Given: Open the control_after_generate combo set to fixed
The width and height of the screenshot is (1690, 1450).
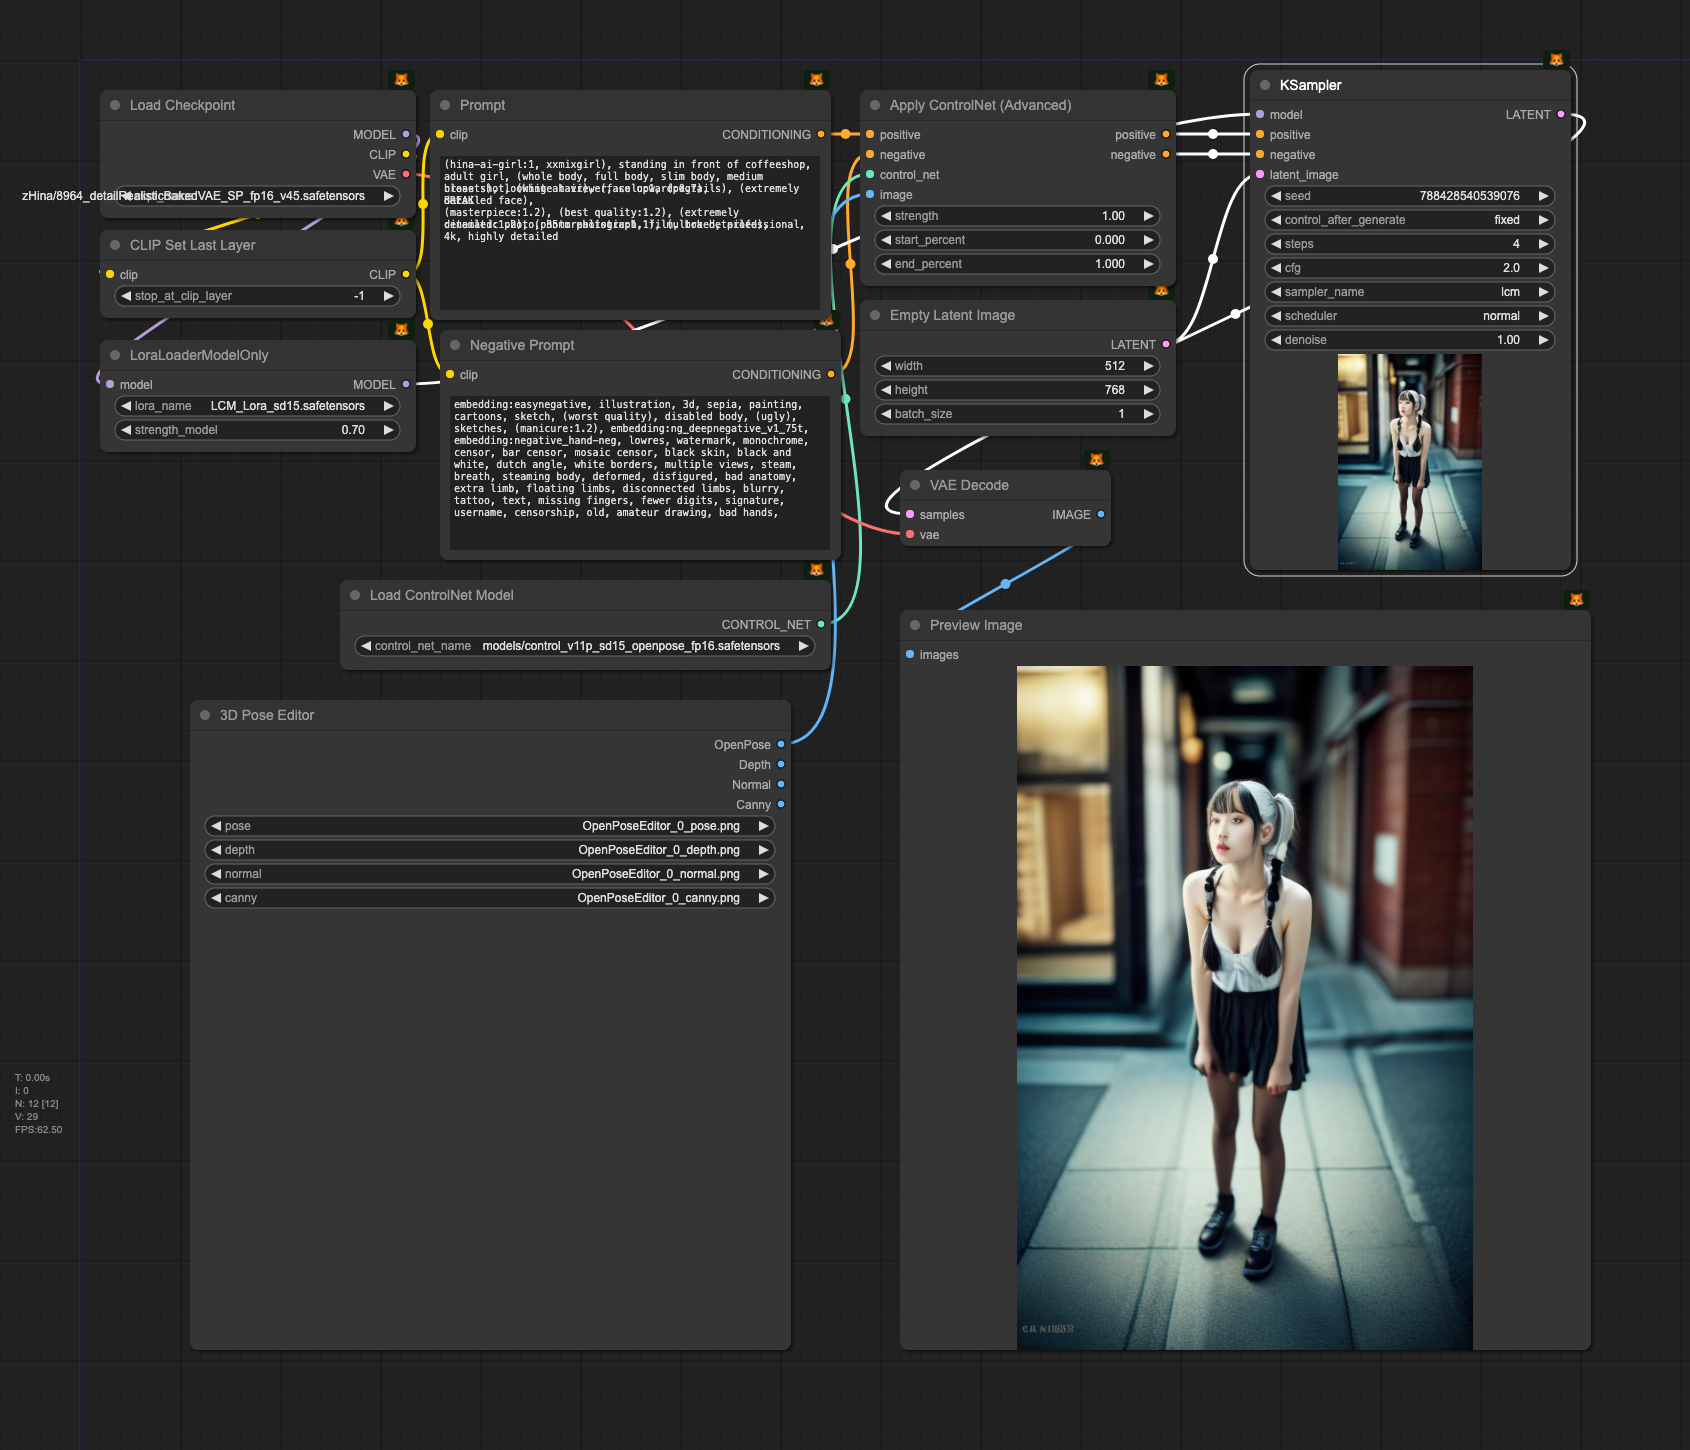Looking at the screenshot, I should point(1410,220).
